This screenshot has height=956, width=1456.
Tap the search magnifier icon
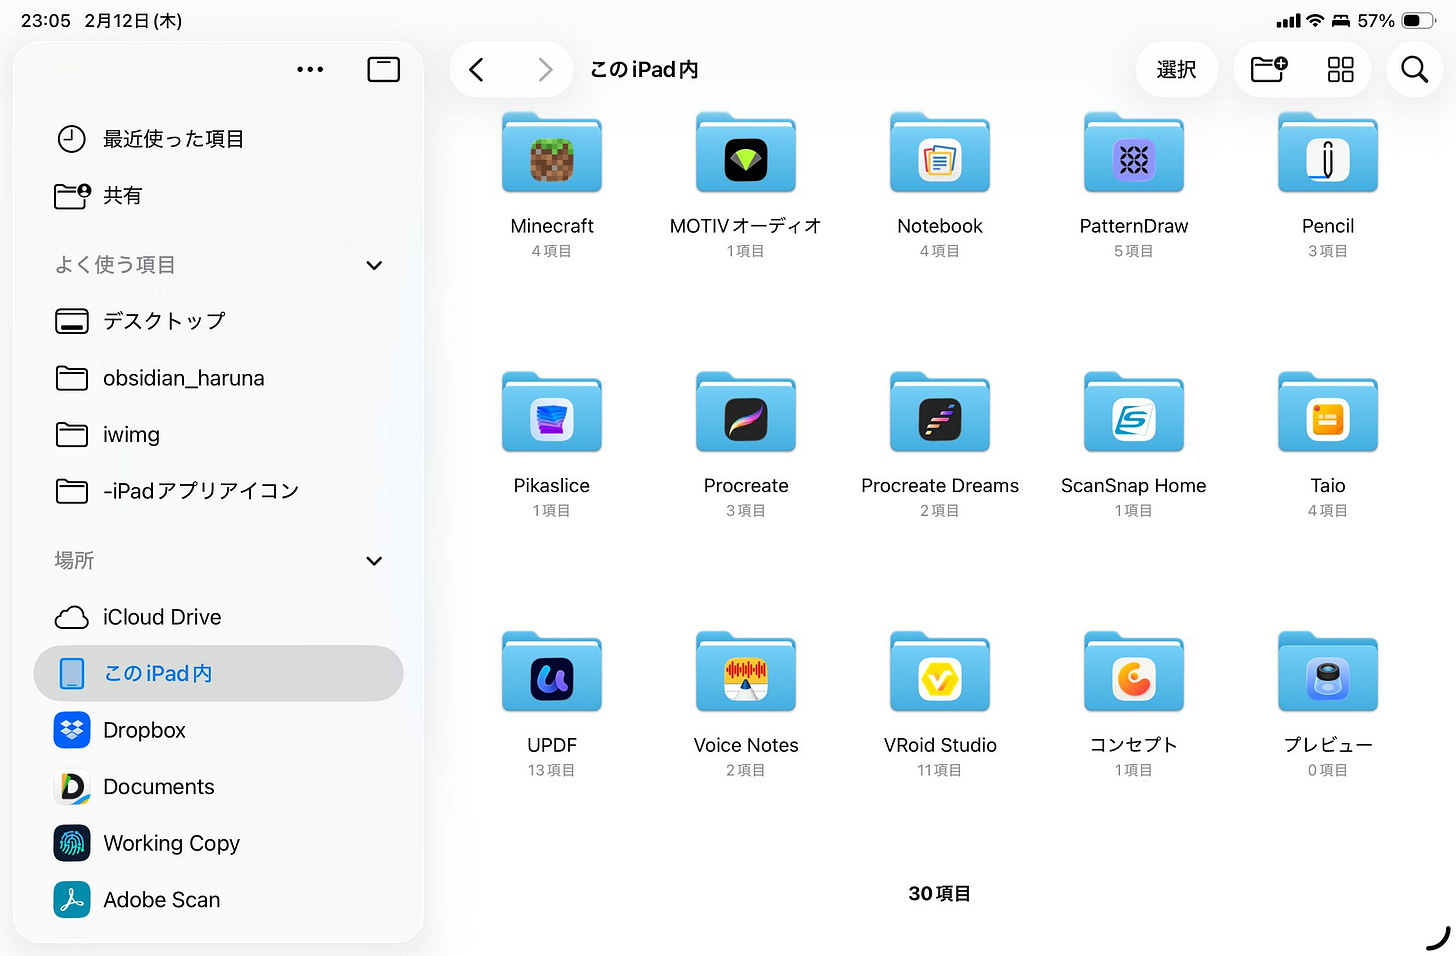(1414, 69)
